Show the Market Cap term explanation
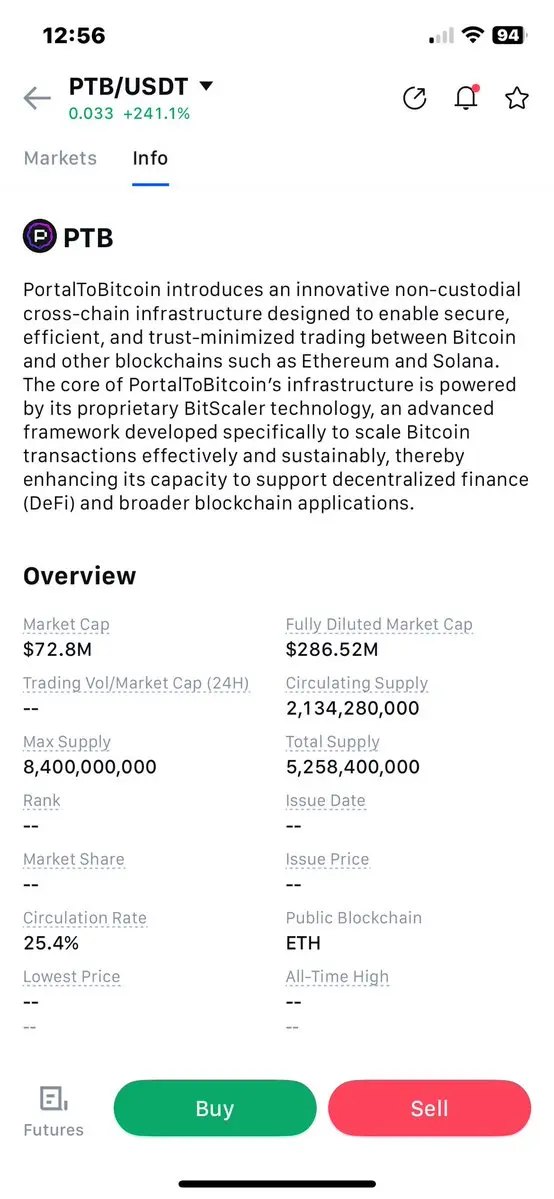 (x=67, y=625)
